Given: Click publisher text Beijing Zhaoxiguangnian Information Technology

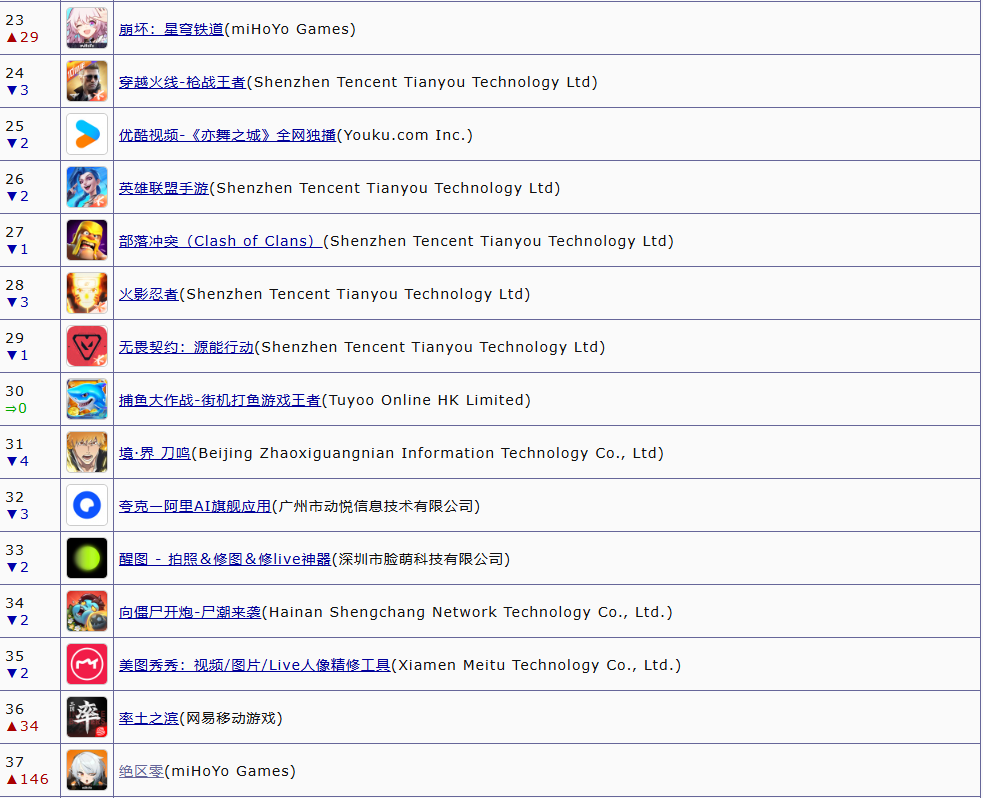Looking at the screenshot, I should click(427, 453).
